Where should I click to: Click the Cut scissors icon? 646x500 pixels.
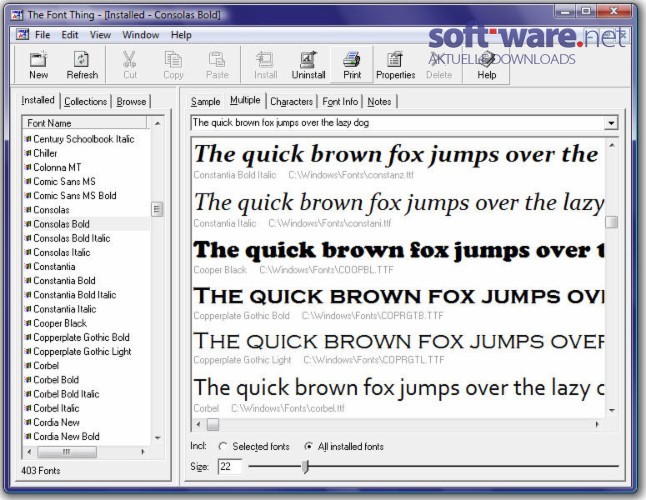129,59
